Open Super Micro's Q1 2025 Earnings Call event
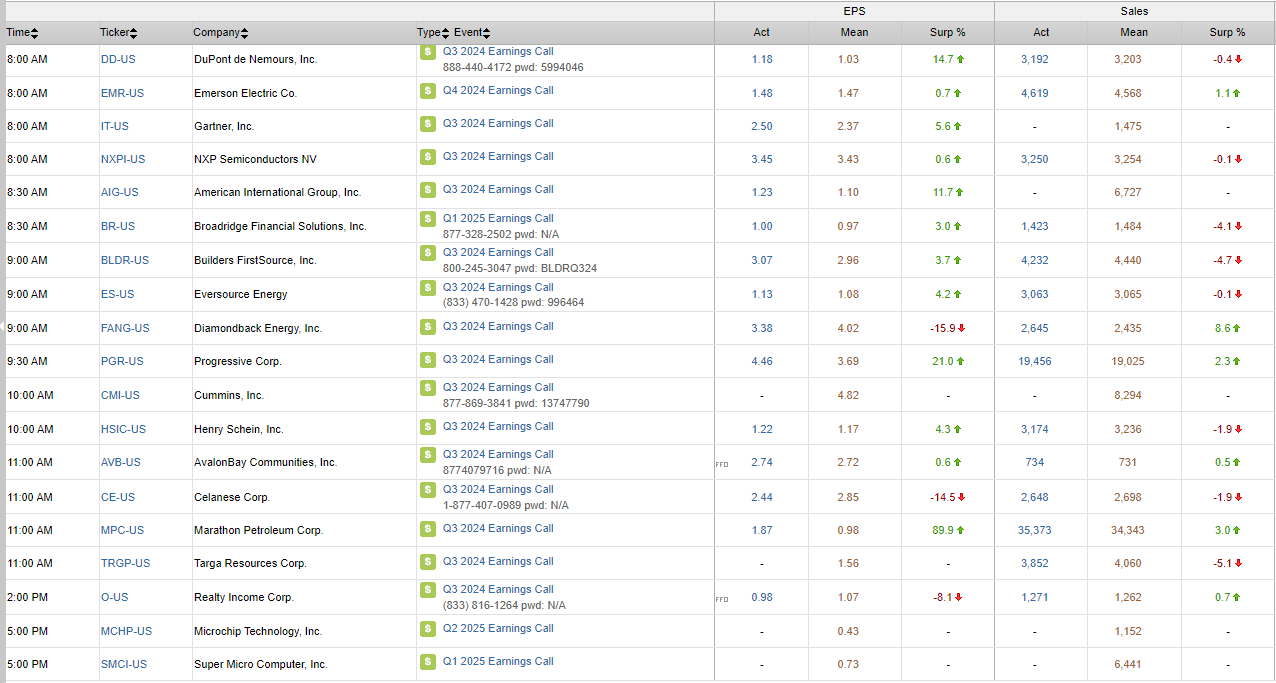This screenshot has height=683, width=1276. 498,661
